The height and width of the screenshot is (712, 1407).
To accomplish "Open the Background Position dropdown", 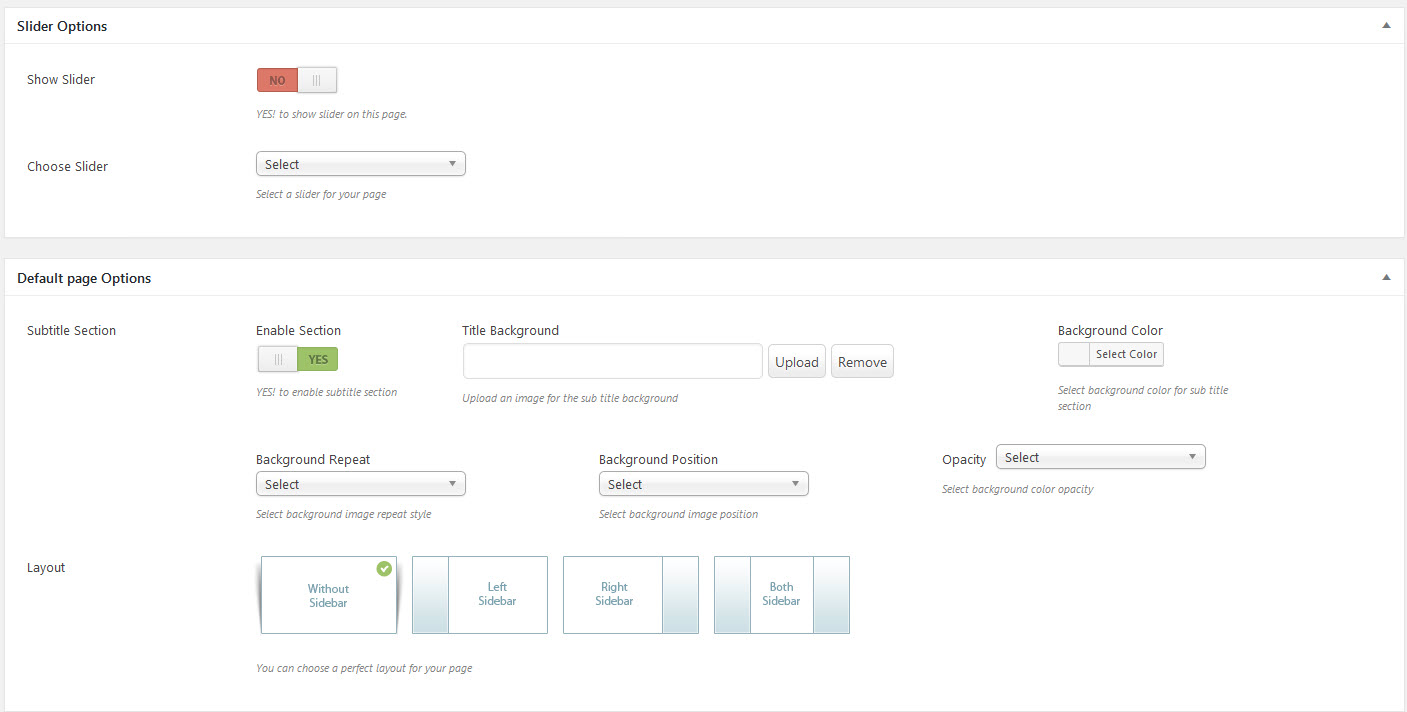I will [703, 484].
